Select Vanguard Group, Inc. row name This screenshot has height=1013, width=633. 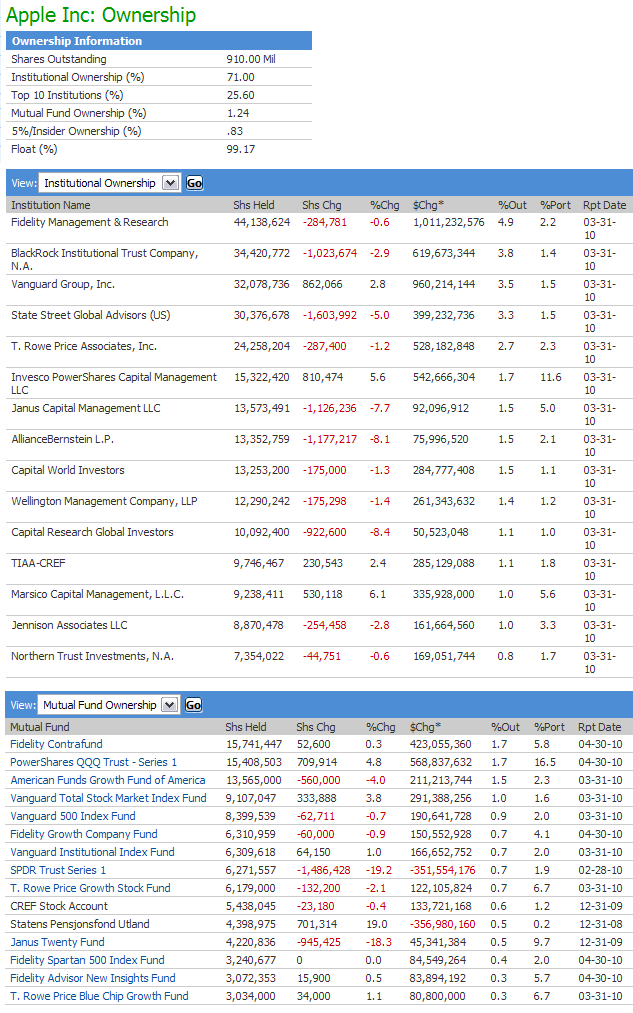[63, 284]
